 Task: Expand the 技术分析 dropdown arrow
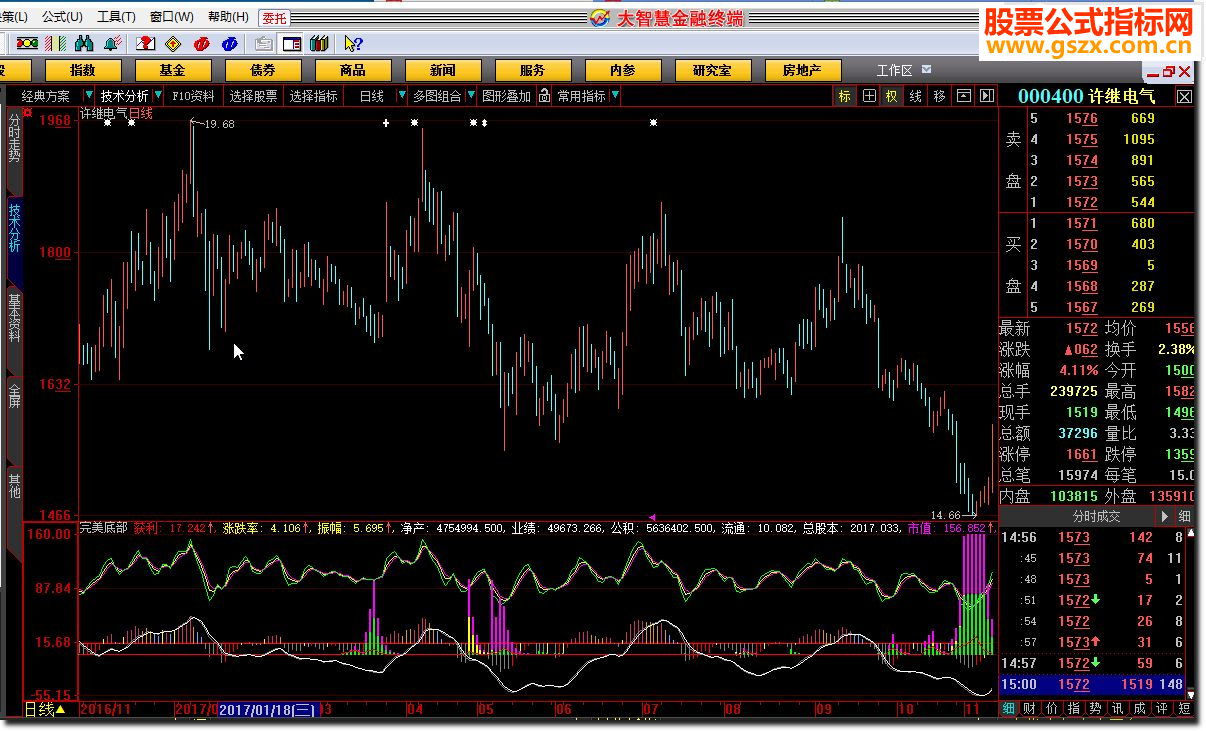click(x=157, y=96)
